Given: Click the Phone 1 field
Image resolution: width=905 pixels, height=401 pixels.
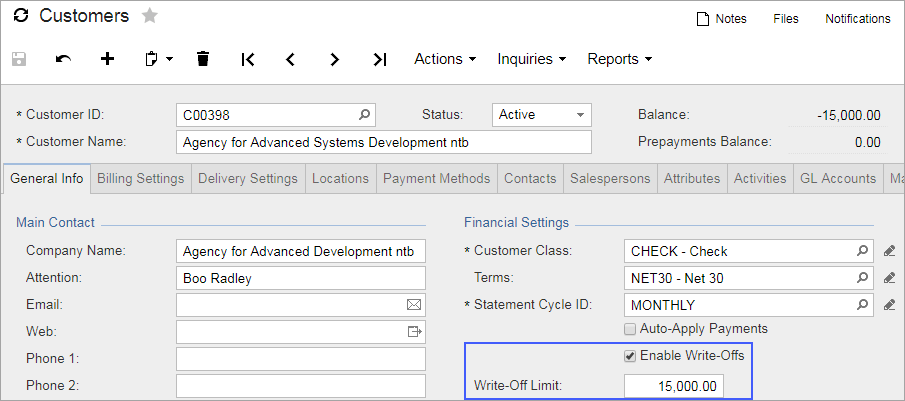Looking at the screenshot, I should [301, 359].
